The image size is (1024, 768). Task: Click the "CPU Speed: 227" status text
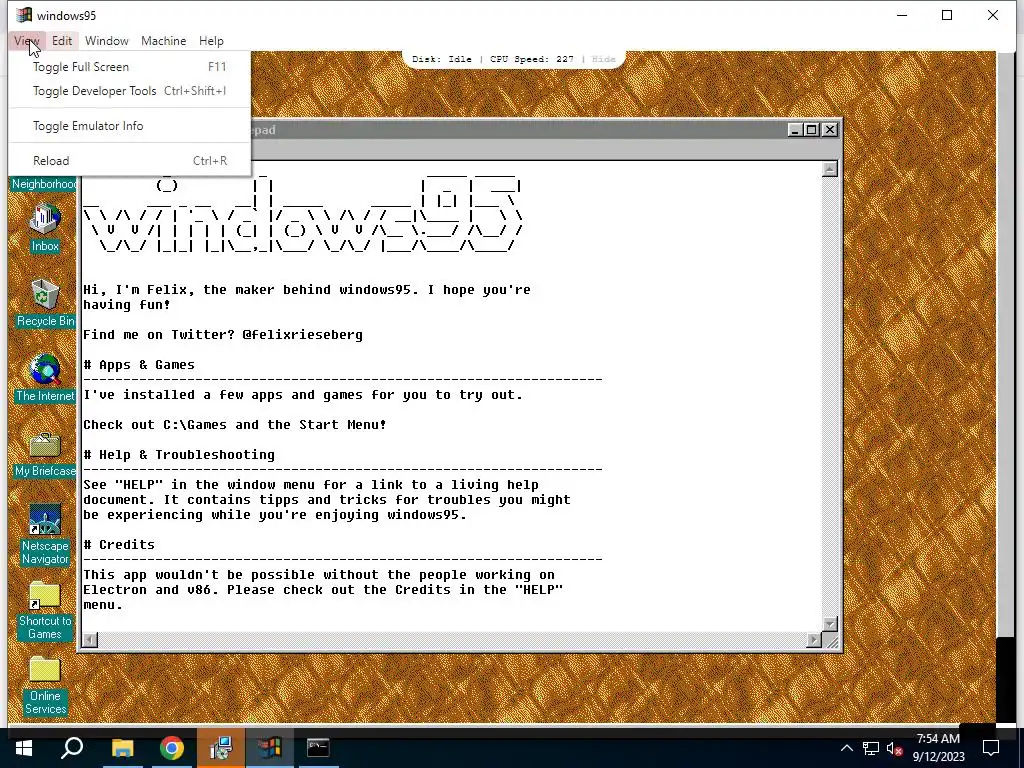(x=532, y=59)
